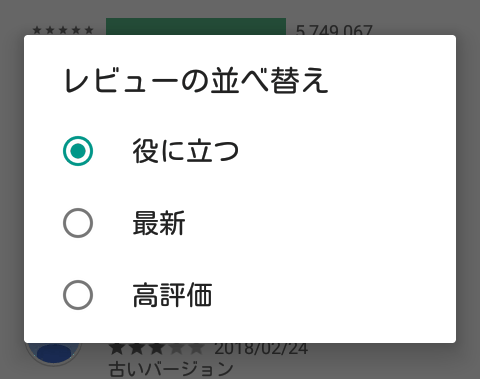Click the fourth empty review star

[177, 349]
